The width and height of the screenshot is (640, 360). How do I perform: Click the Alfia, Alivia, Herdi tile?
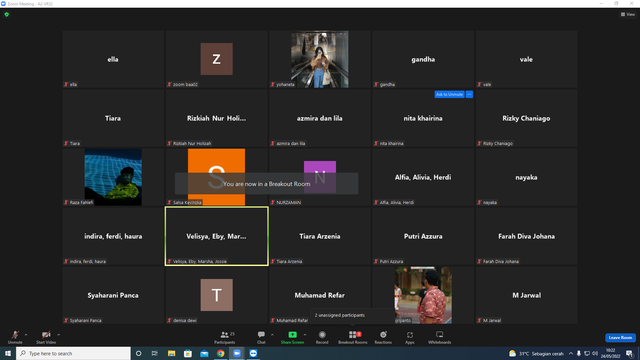pyautogui.click(x=423, y=177)
